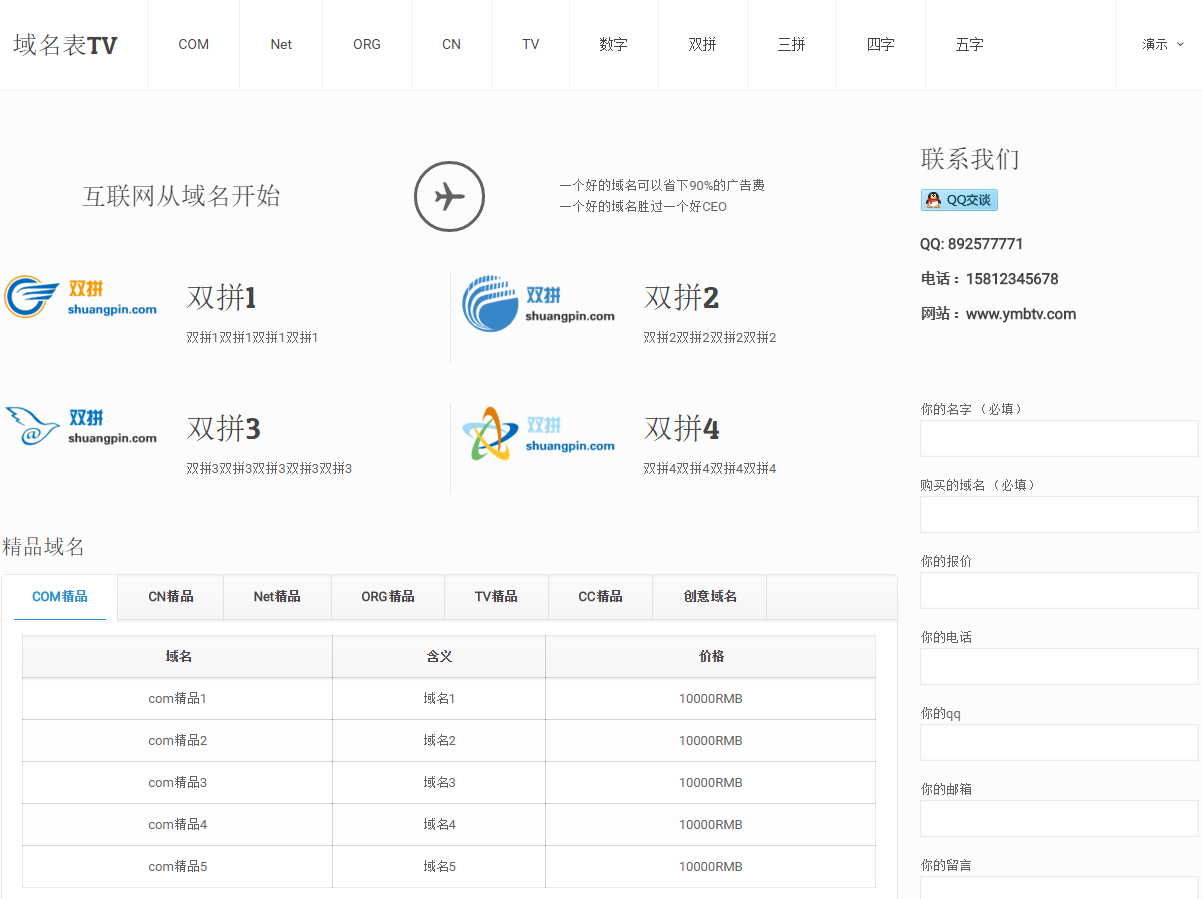The image size is (1203, 899).
Task: Open the 双拼 navigation menu item
Action: (703, 45)
